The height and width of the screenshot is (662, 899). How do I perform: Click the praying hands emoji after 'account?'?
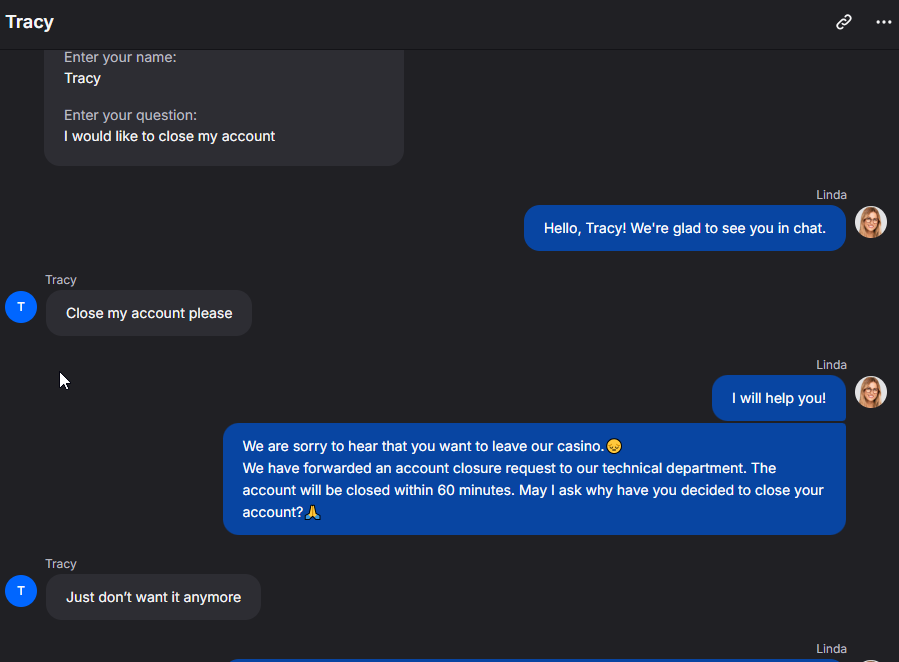point(312,512)
